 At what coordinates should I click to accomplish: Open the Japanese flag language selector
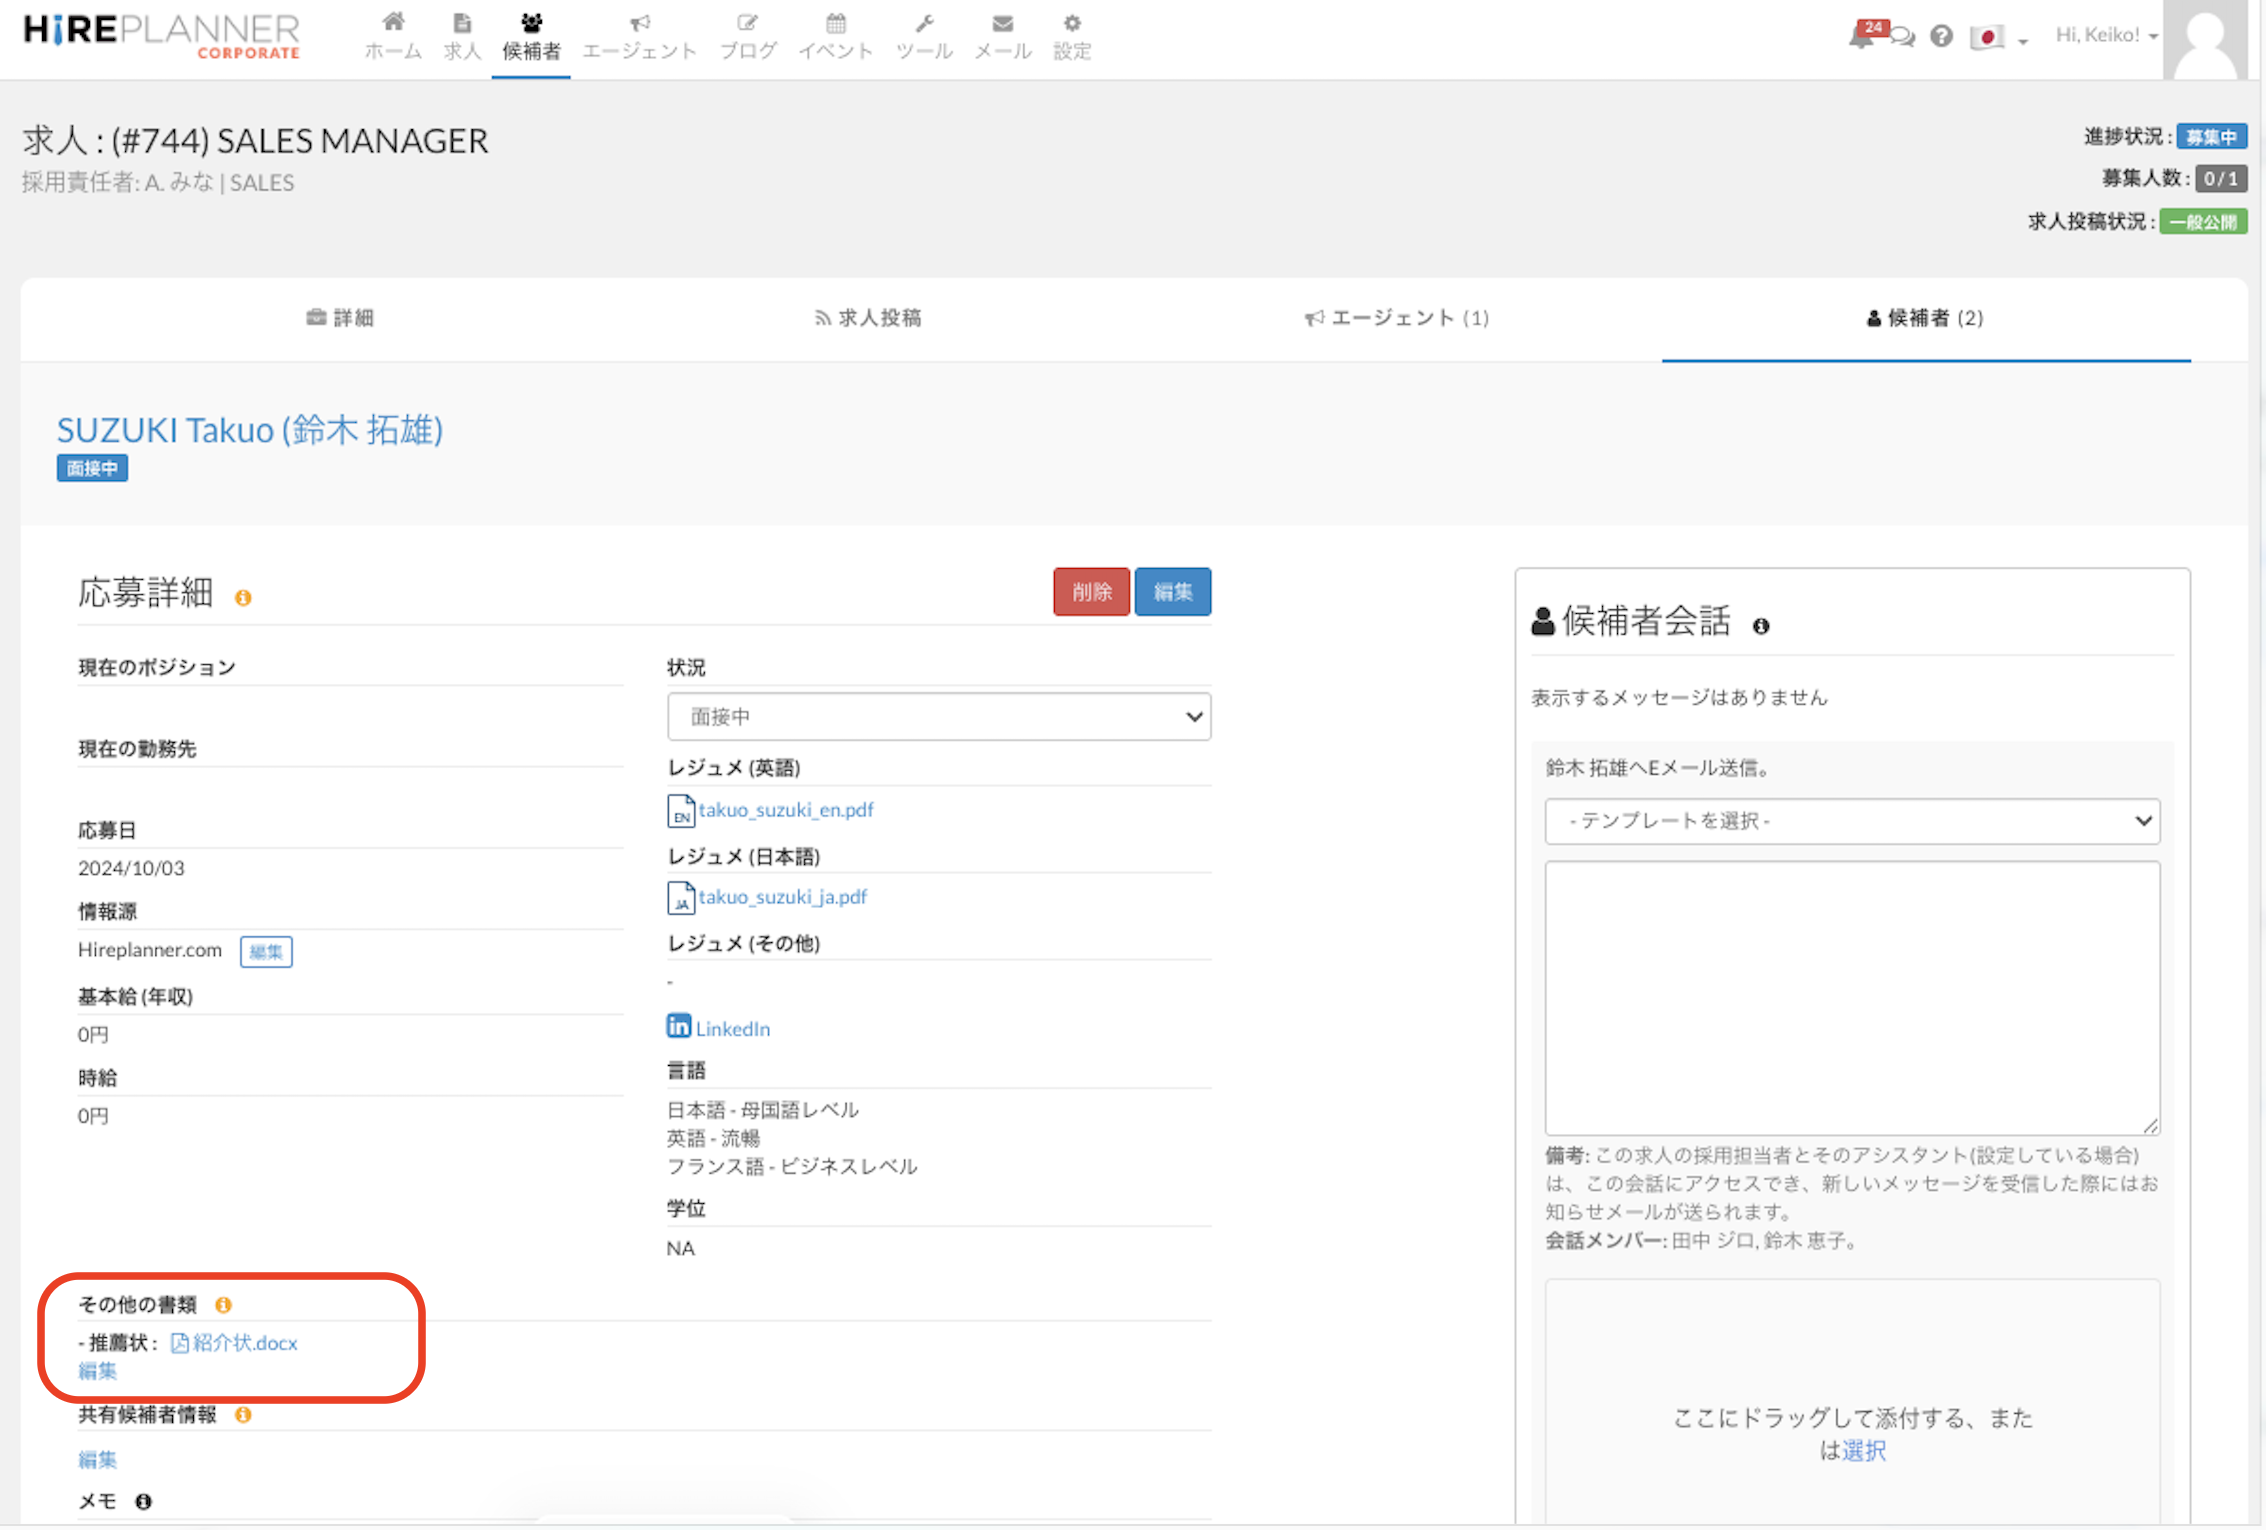coord(1997,38)
